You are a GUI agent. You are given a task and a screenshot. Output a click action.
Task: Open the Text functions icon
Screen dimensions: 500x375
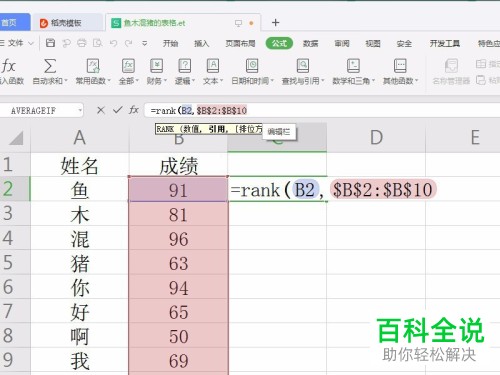213,66
